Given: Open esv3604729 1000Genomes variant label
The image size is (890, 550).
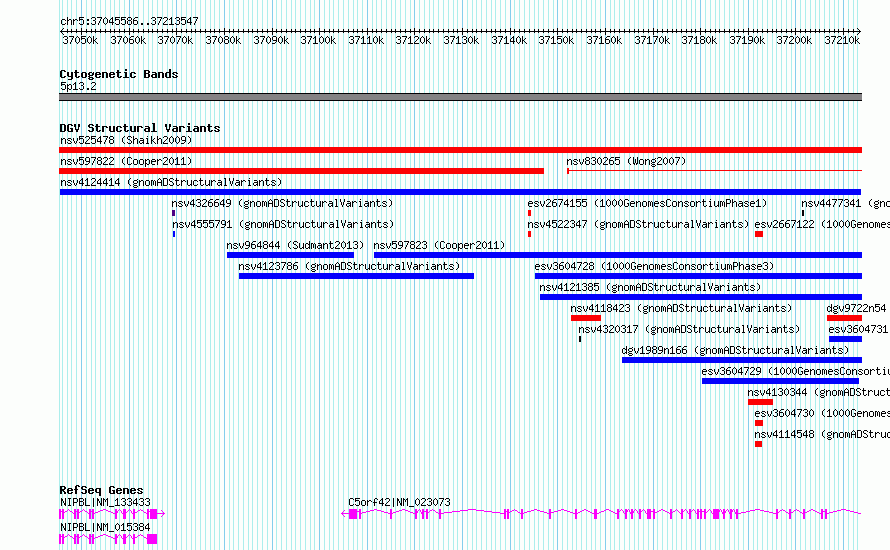Looking at the screenshot, I should coord(795,371).
